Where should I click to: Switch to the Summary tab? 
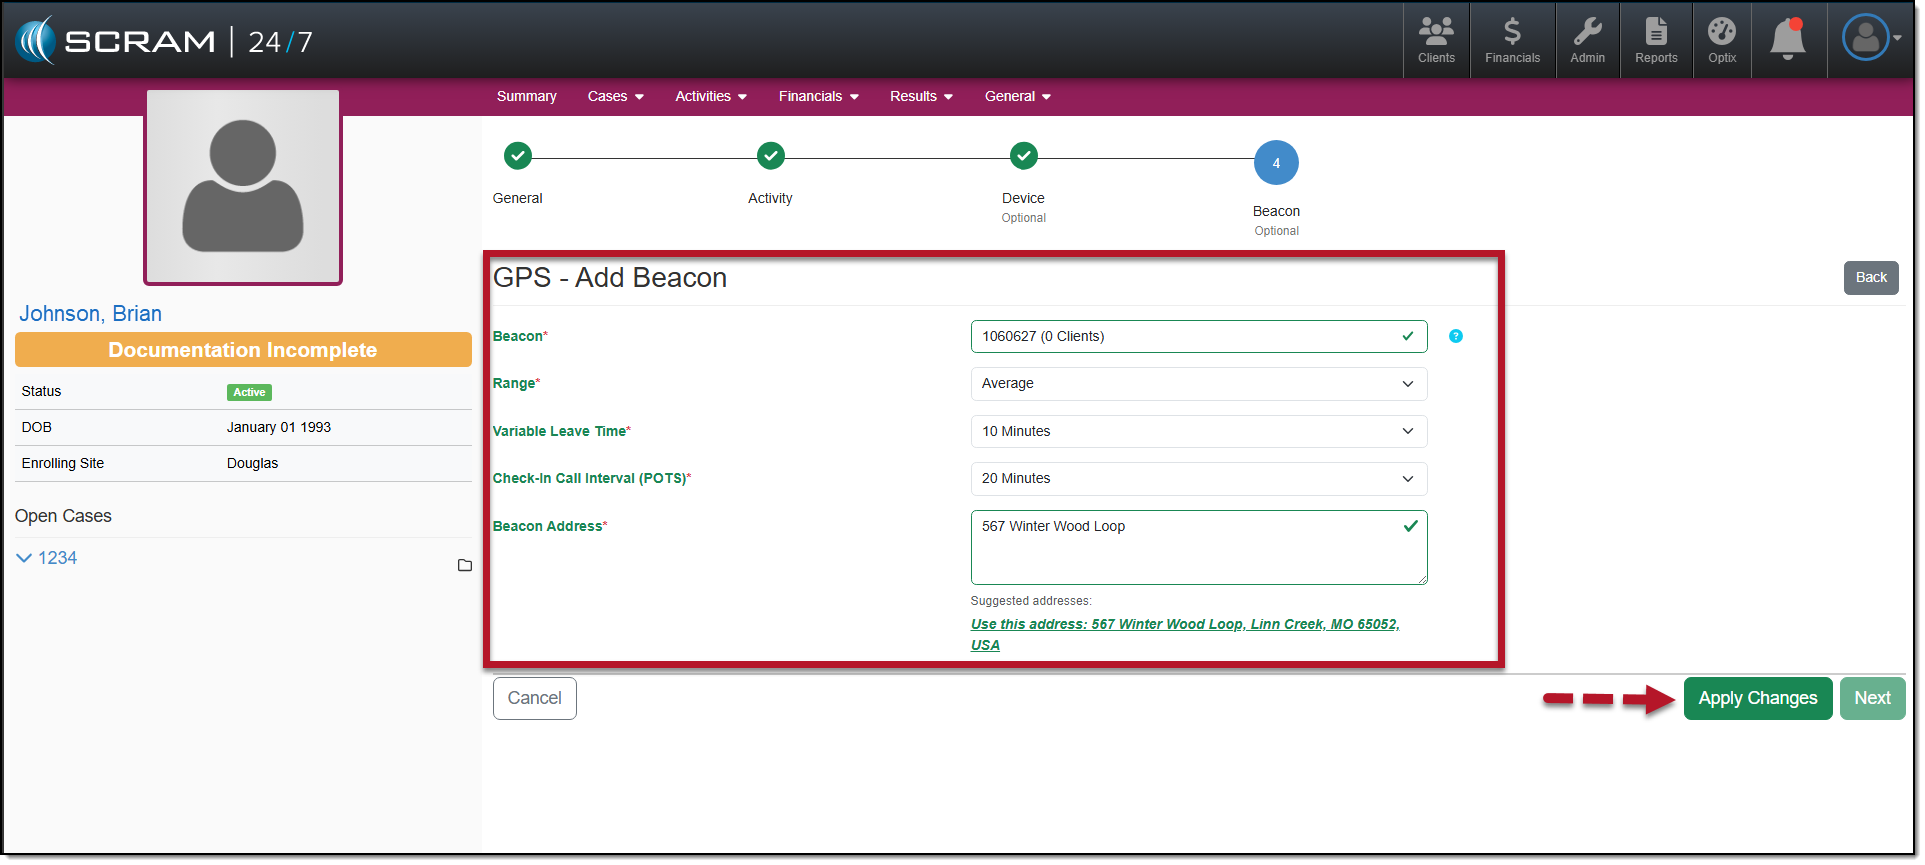527,97
